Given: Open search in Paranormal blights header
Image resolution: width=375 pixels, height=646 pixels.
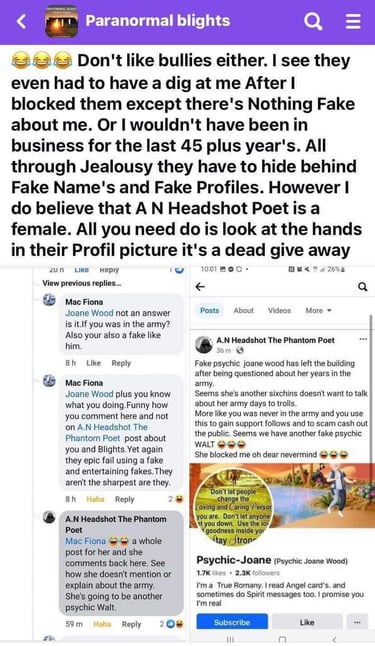Looking at the screenshot, I should click(x=313, y=21).
